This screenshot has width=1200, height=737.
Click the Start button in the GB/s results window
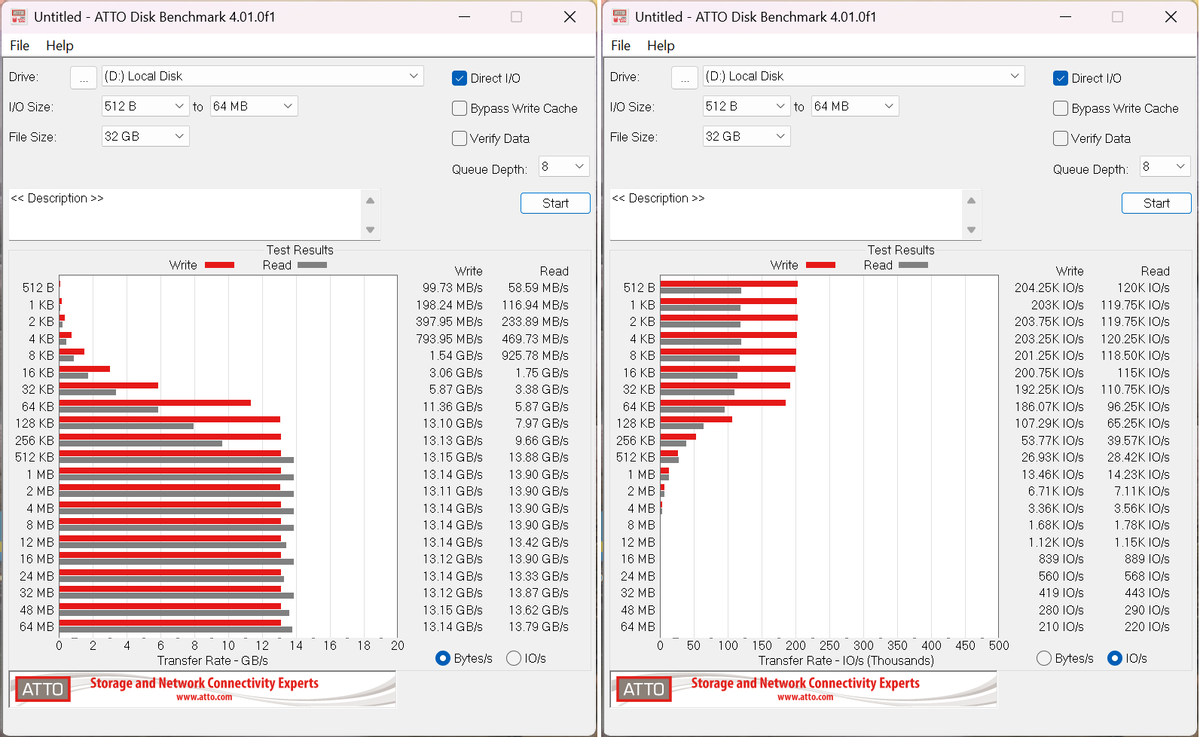pos(555,203)
